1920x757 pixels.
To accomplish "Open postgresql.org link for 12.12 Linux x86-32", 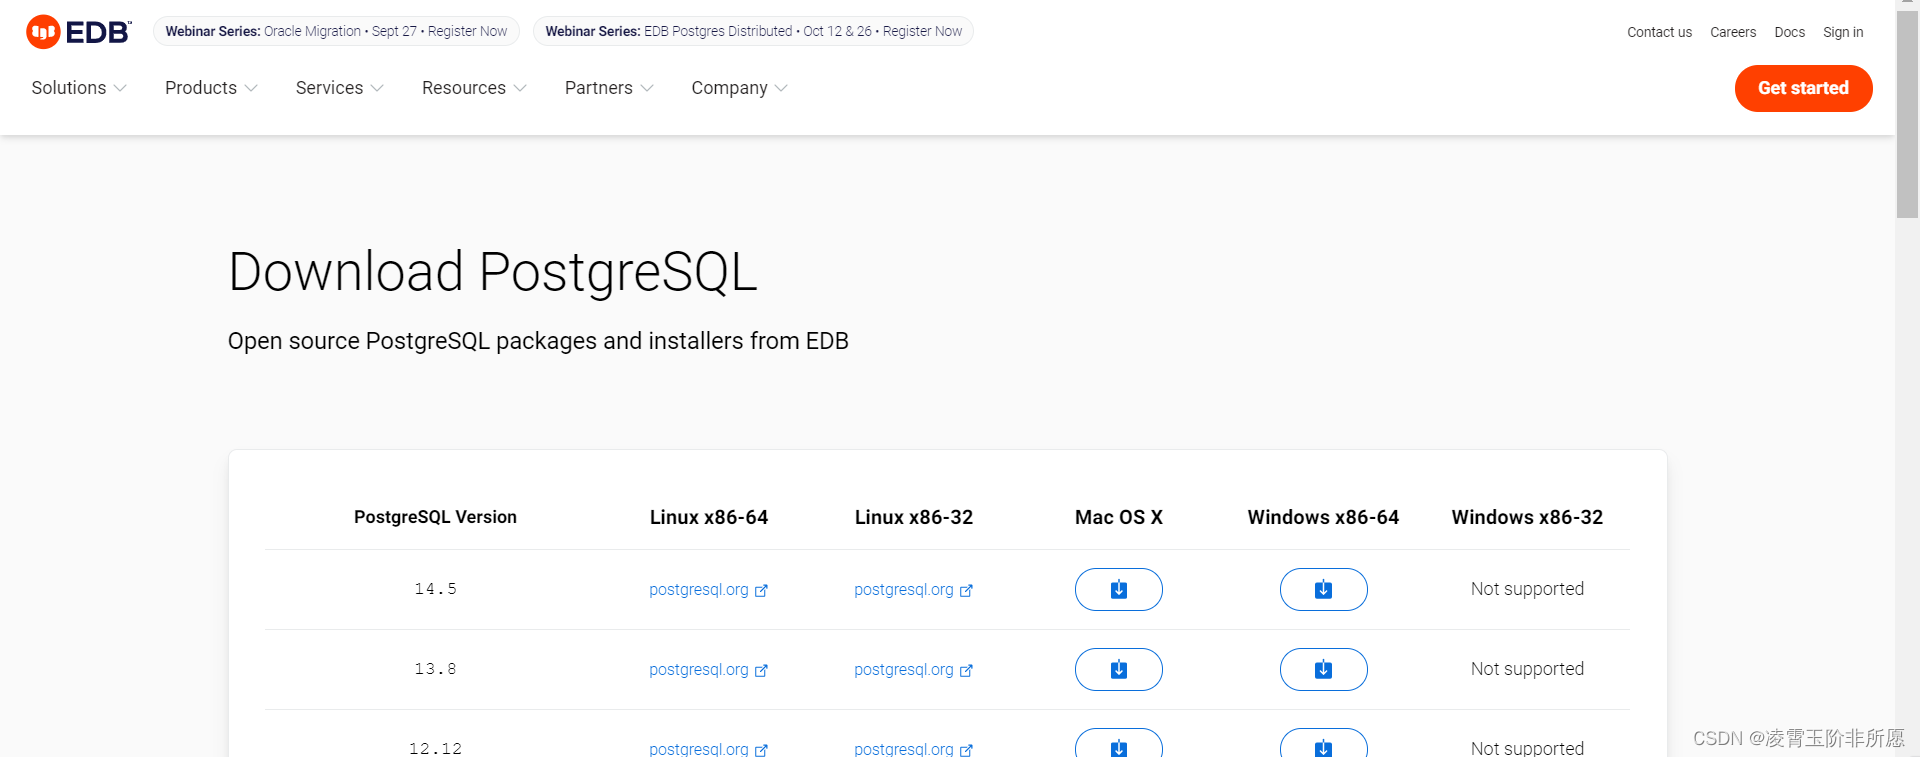I will coord(913,748).
